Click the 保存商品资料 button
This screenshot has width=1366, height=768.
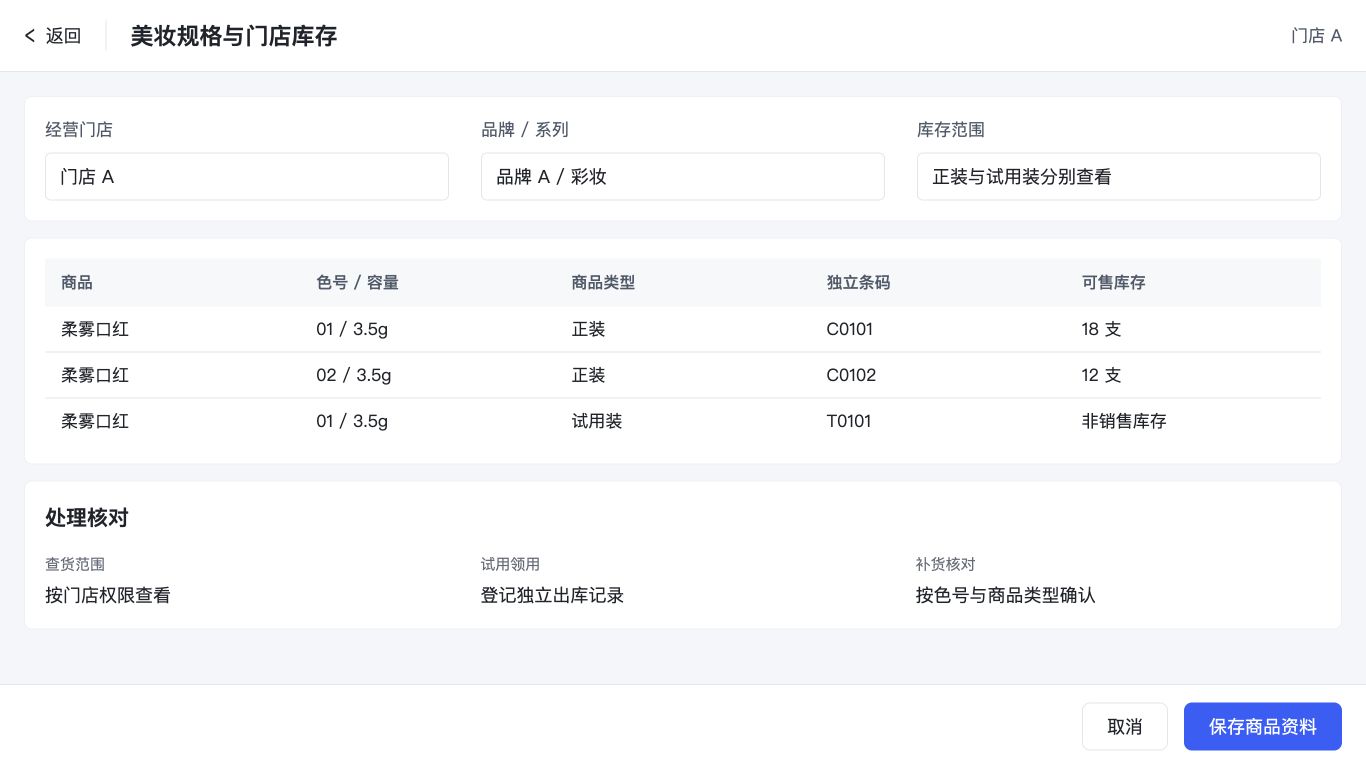1263,726
